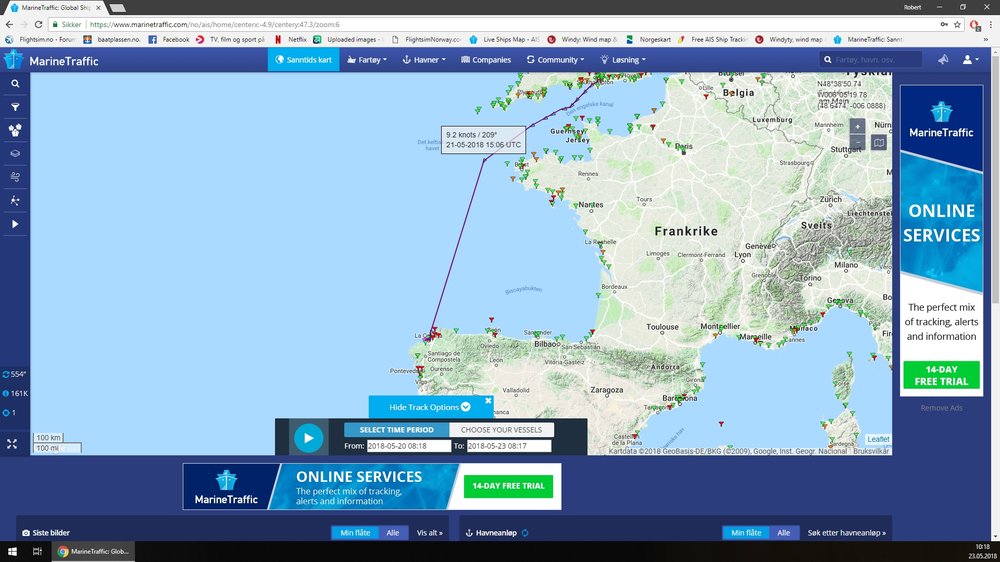Click the taskbar clock
This screenshot has width=1000, height=562.
[982, 551]
